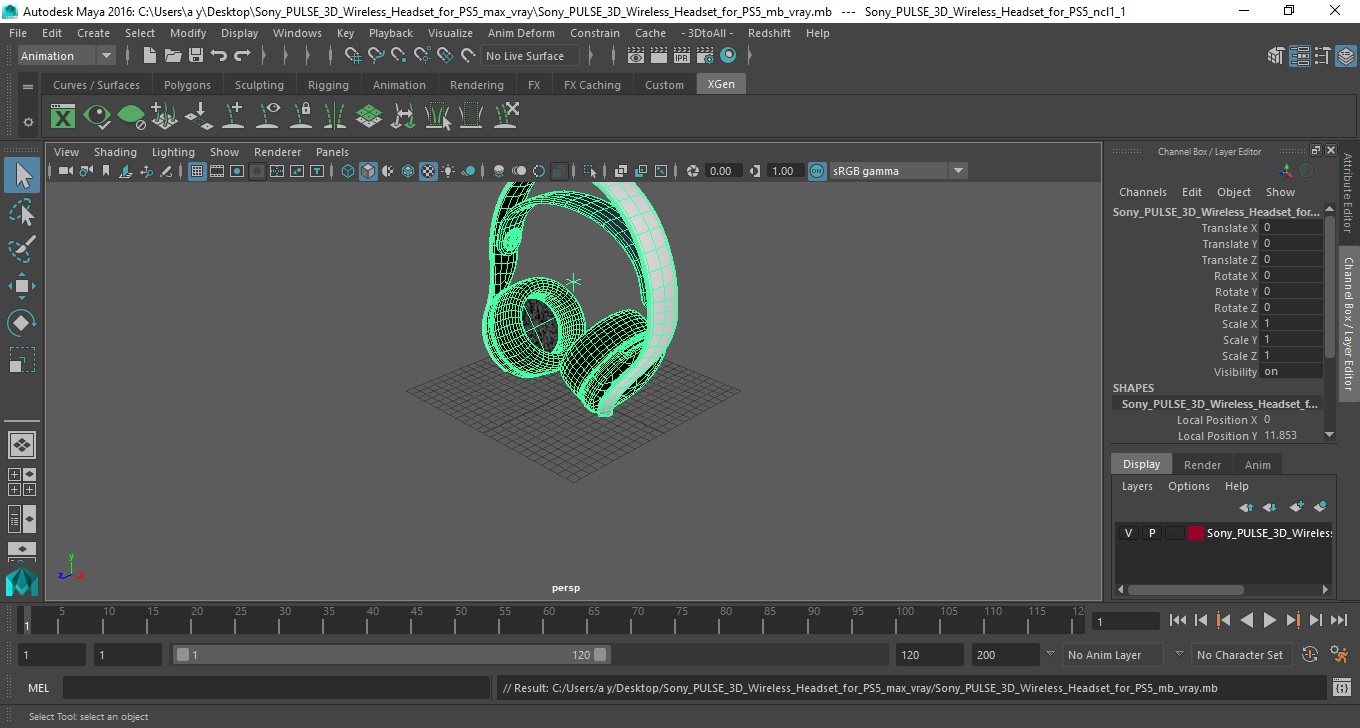Choose the Move tool in toolbox

[x=22, y=286]
